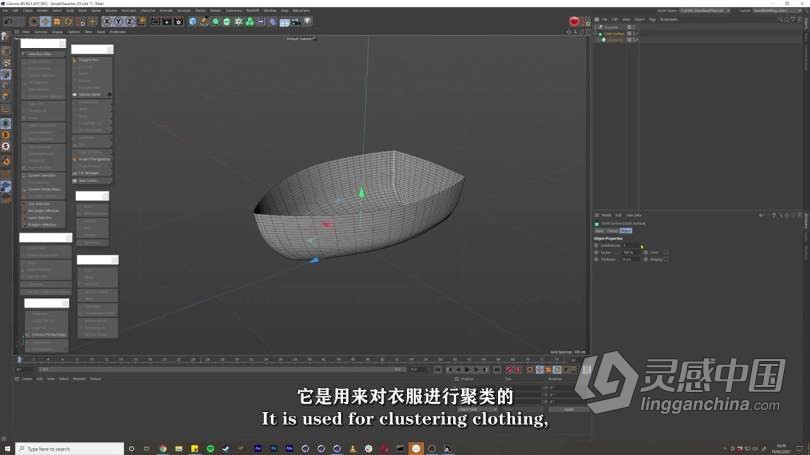This screenshot has height=455, width=810.
Task: Click the Camera object icon
Action: coord(295,22)
